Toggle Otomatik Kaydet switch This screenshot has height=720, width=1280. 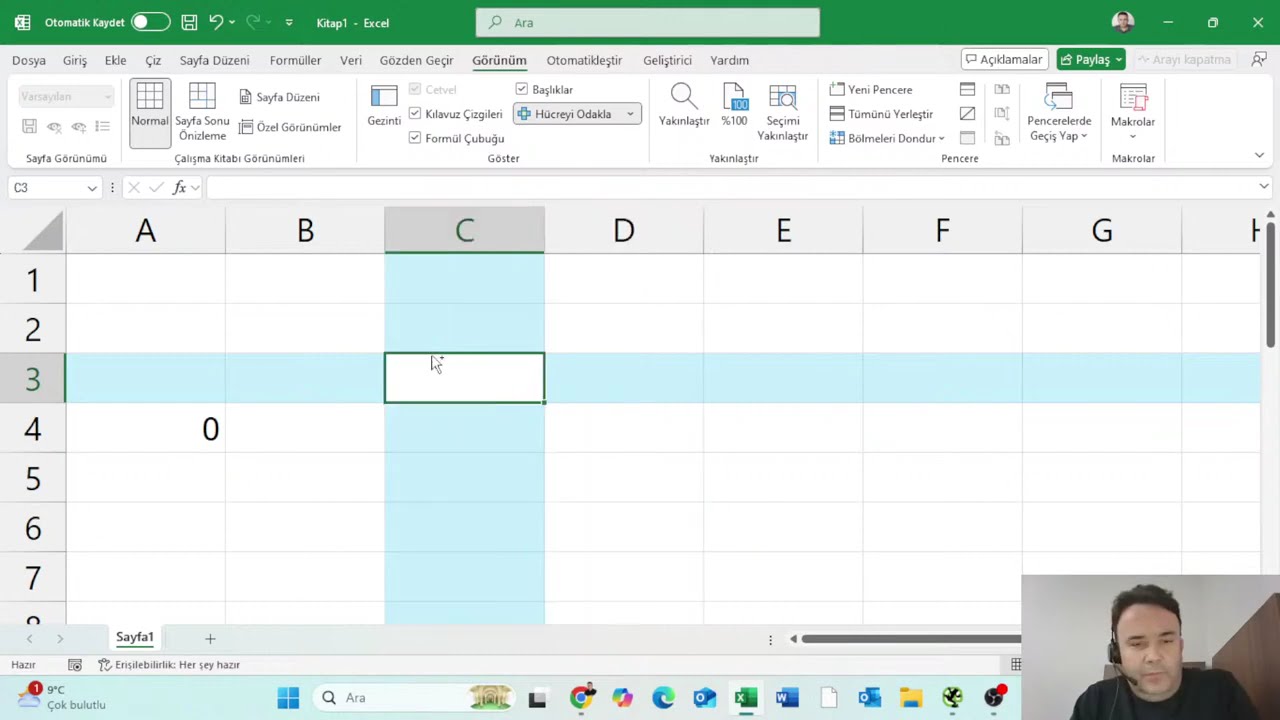point(150,22)
